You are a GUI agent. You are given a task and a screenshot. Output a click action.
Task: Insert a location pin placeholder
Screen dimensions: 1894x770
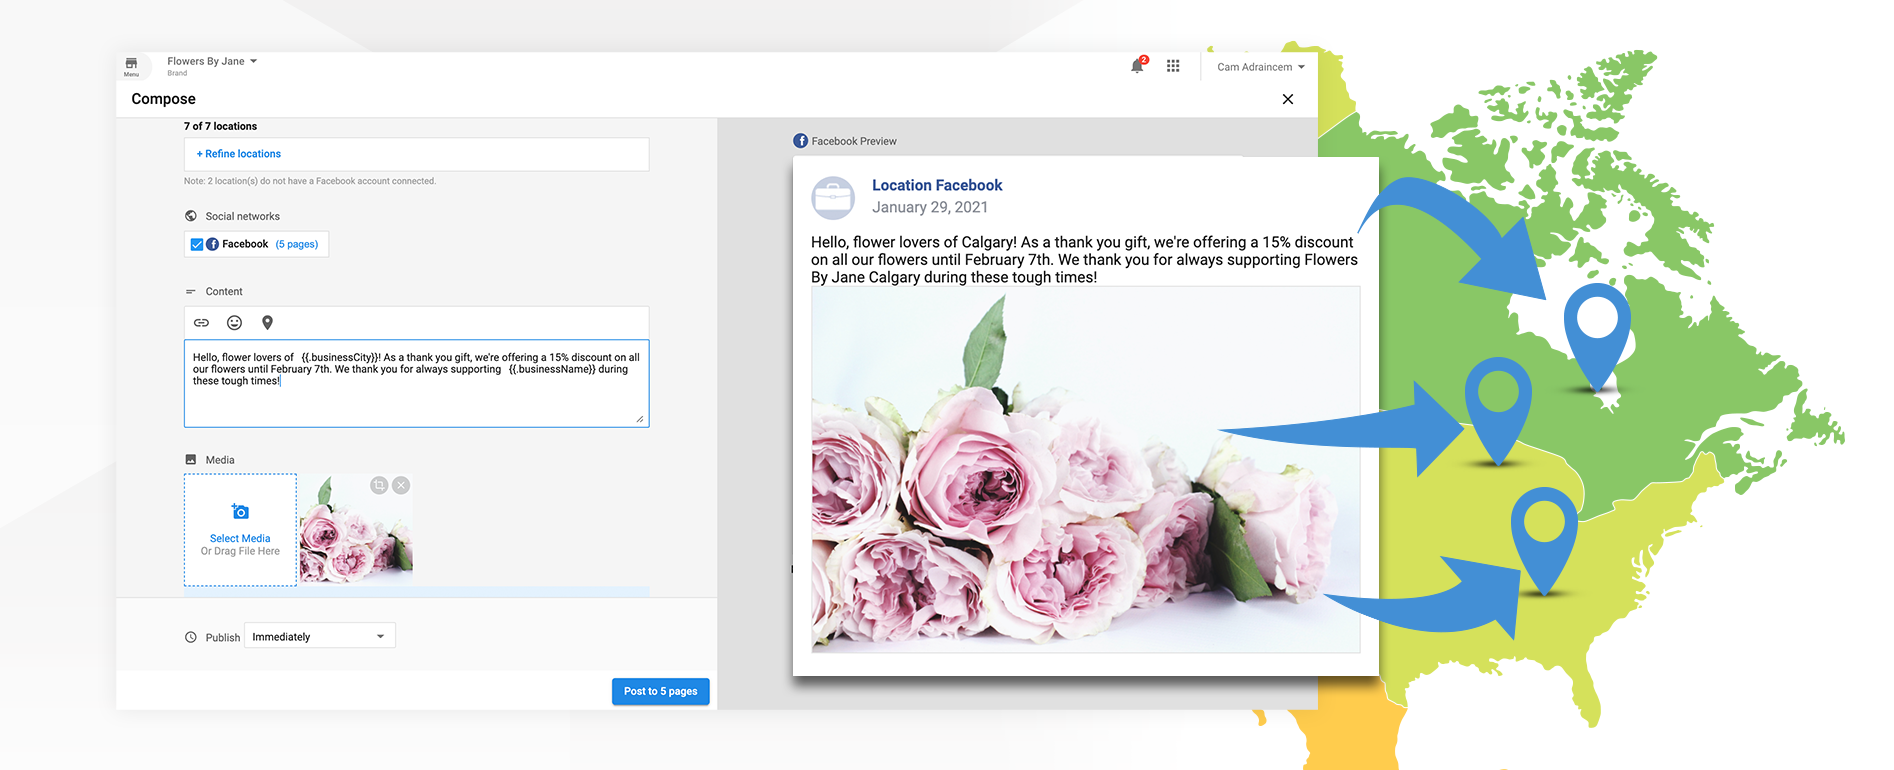click(x=267, y=323)
